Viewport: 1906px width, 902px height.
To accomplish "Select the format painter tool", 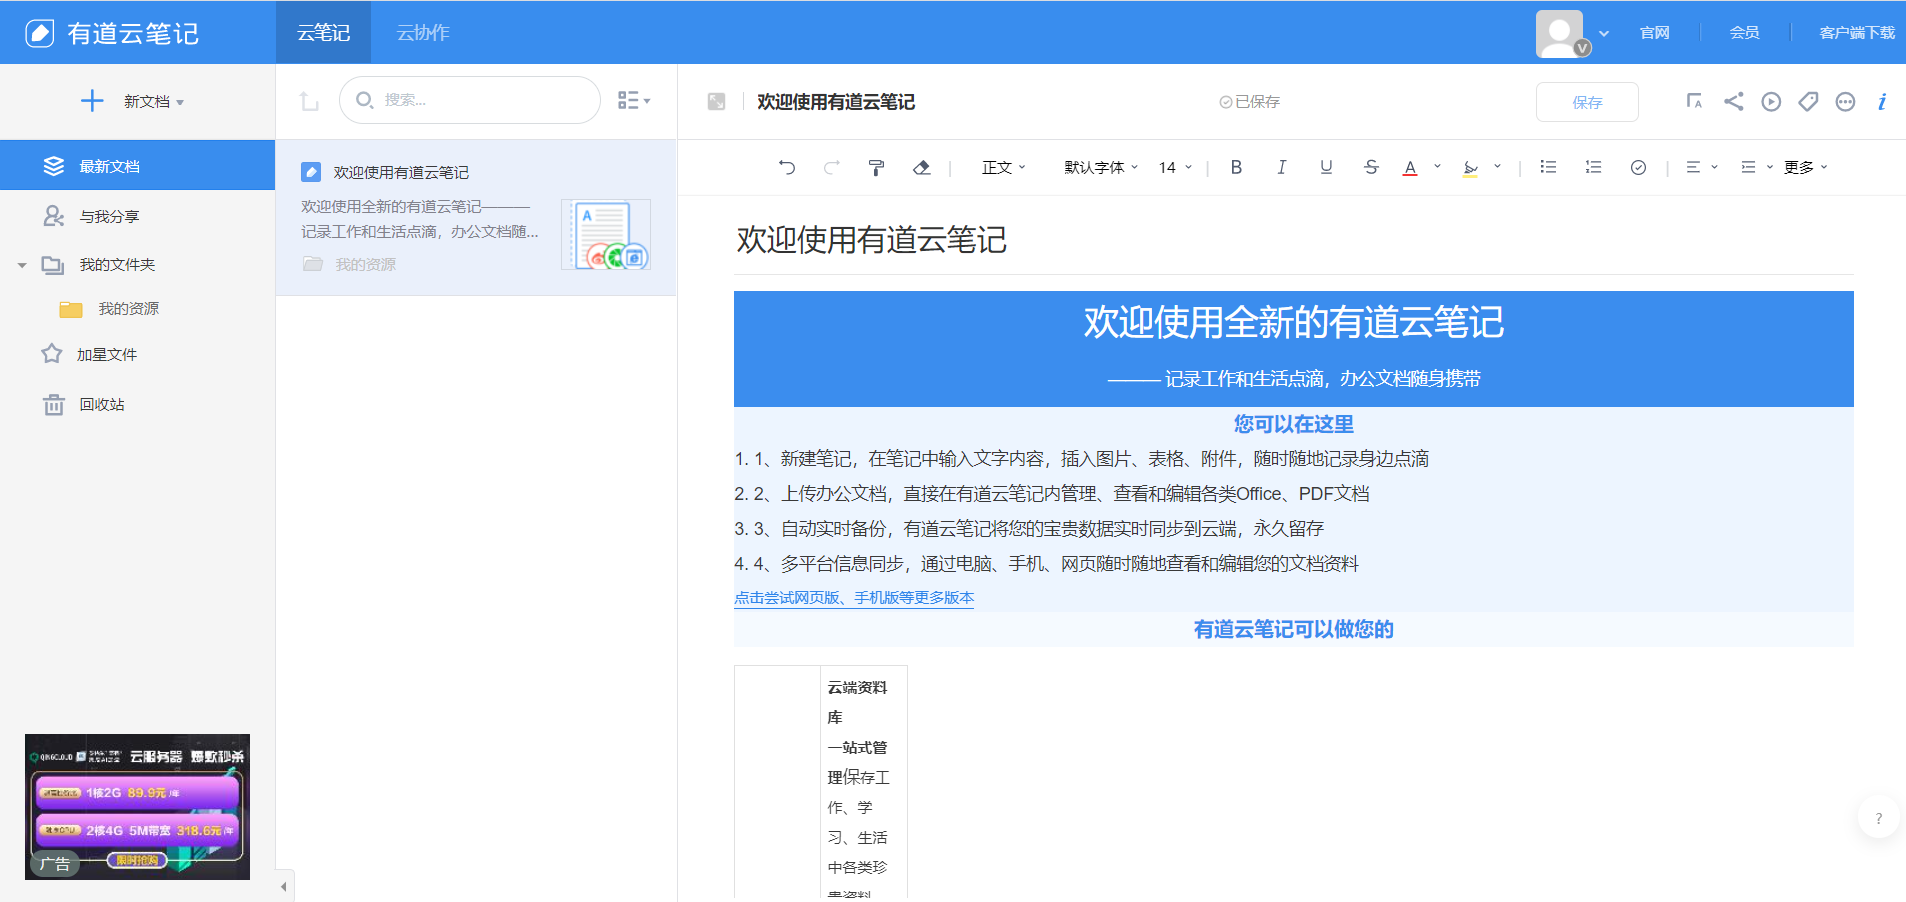I will pos(876,167).
